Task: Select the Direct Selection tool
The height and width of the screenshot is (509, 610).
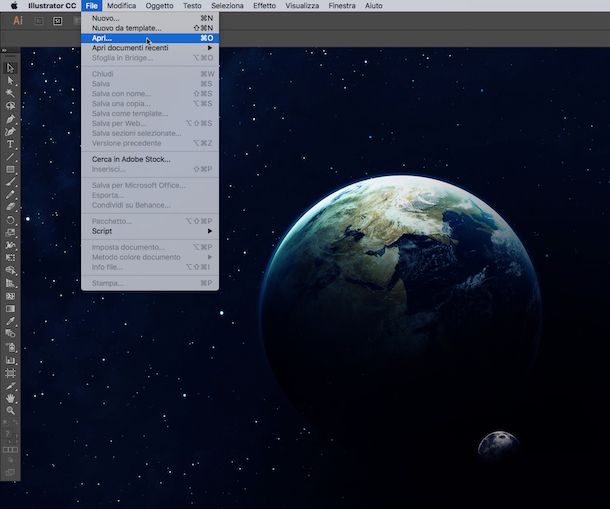Action: click(x=10, y=81)
